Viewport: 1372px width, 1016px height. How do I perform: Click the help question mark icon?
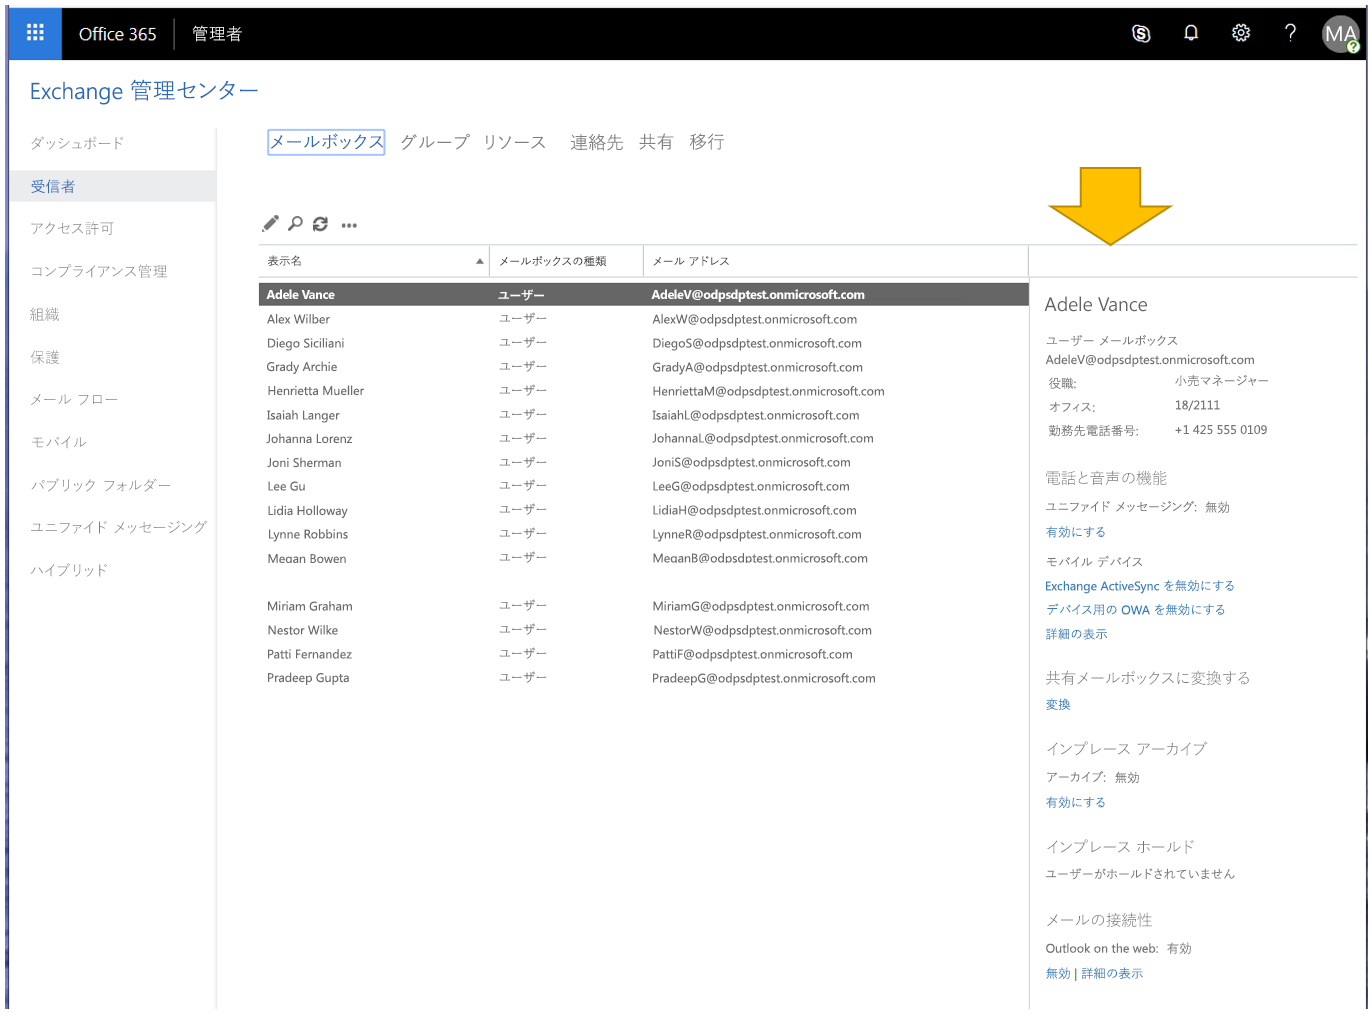pos(1290,34)
